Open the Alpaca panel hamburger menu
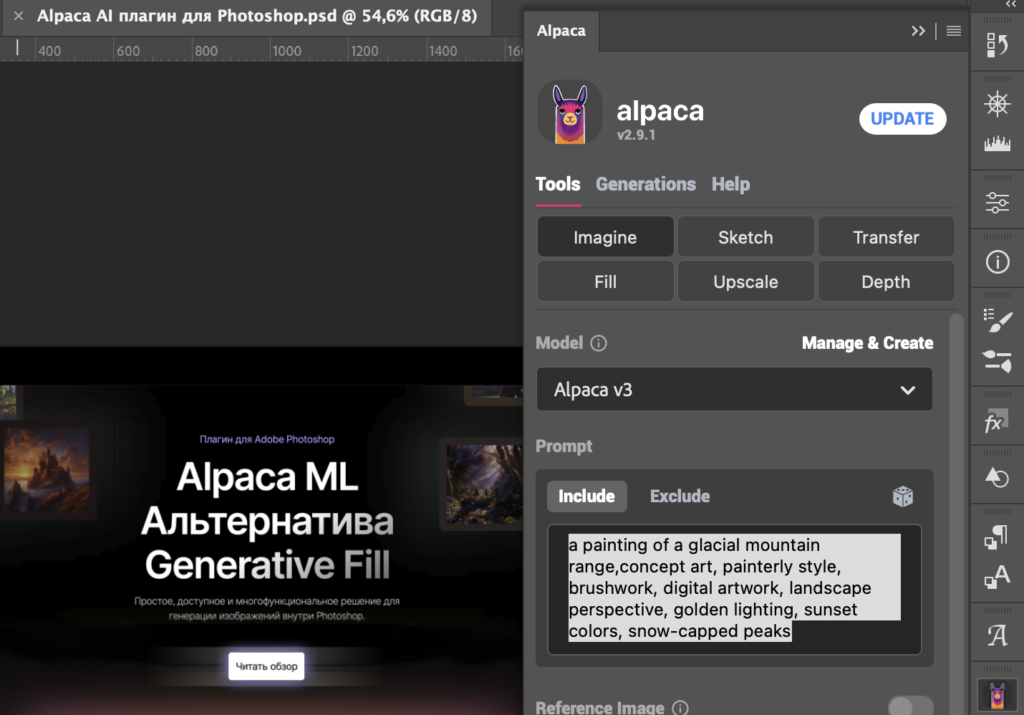The width and height of the screenshot is (1024, 715). (953, 31)
